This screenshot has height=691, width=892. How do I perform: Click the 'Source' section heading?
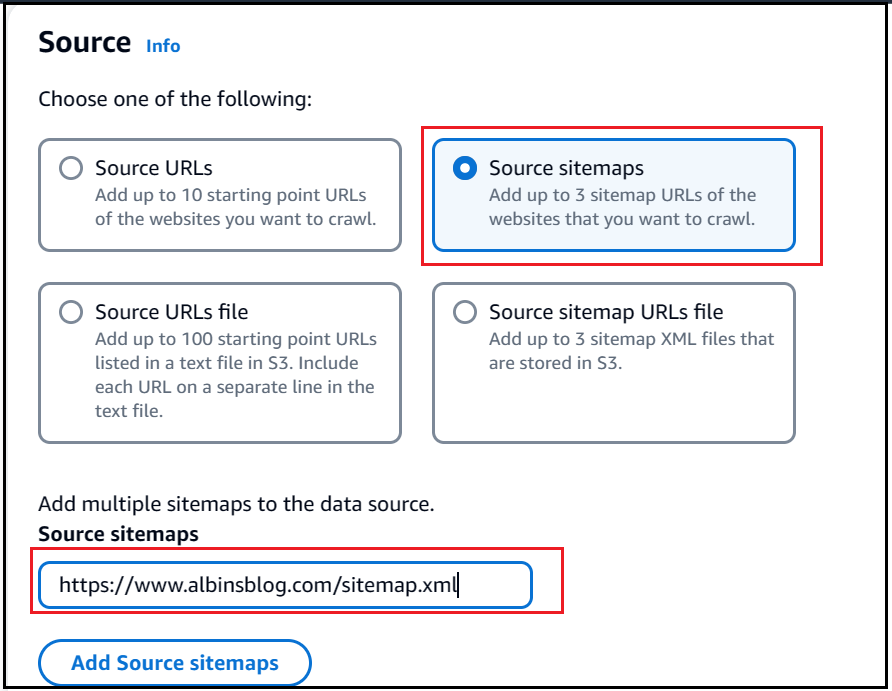click(x=85, y=43)
